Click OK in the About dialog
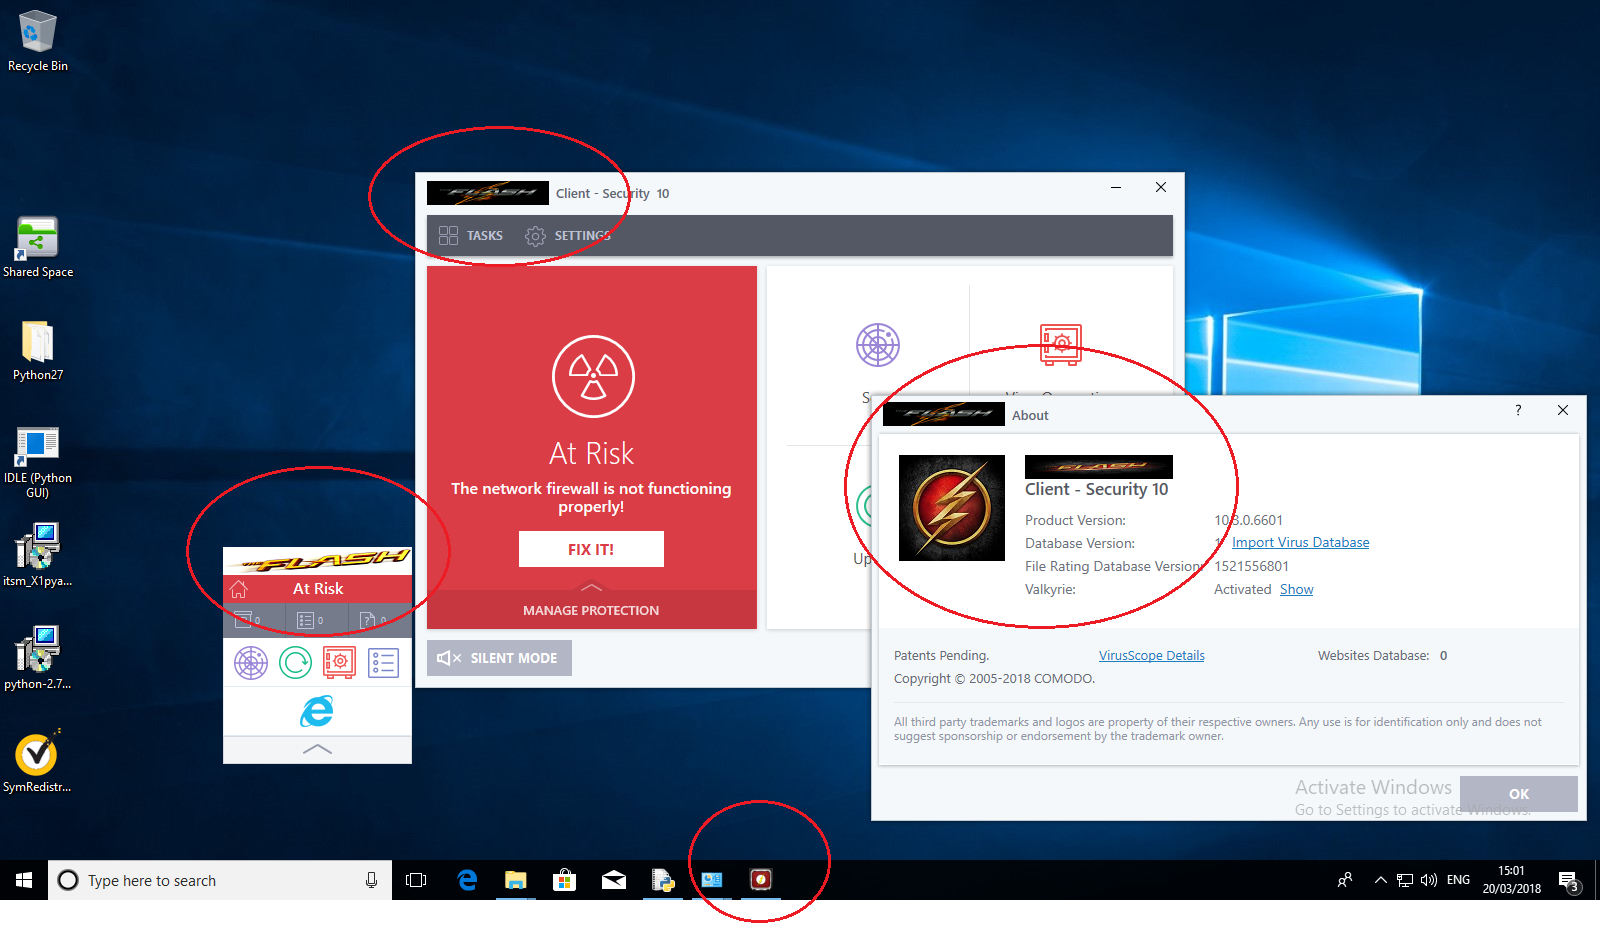This screenshot has width=1612, height=926. tap(1518, 794)
